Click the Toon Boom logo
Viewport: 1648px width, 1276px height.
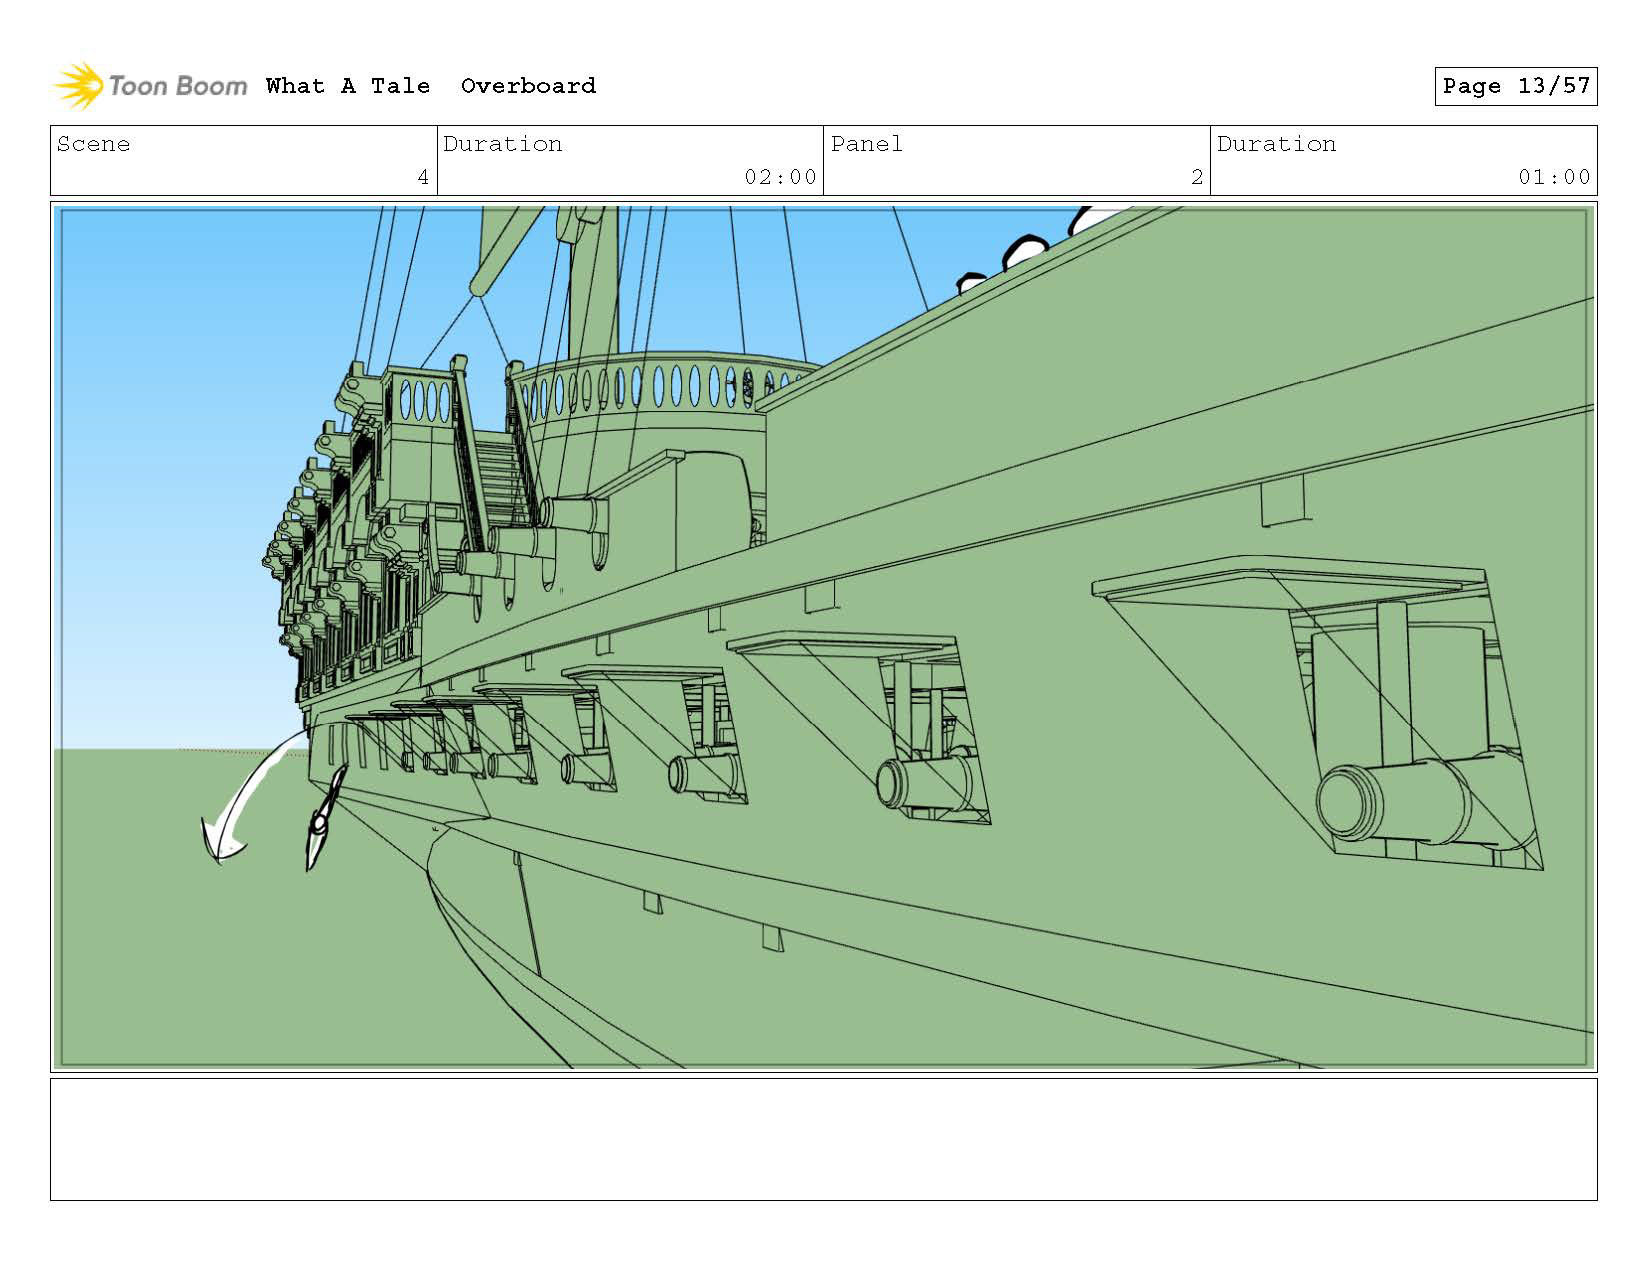coord(150,86)
